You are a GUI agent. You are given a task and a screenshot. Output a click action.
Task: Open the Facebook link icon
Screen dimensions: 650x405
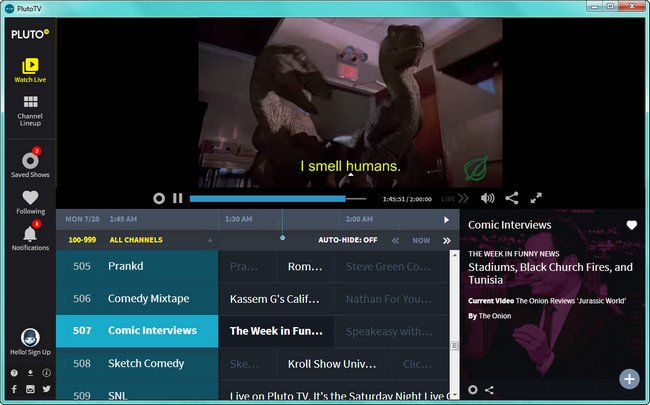[x=14, y=389]
